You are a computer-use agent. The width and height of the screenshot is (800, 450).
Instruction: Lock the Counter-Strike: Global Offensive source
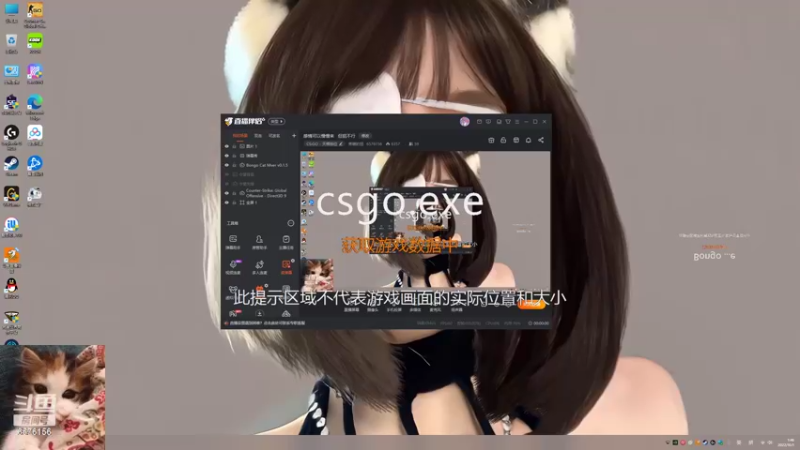point(235,193)
